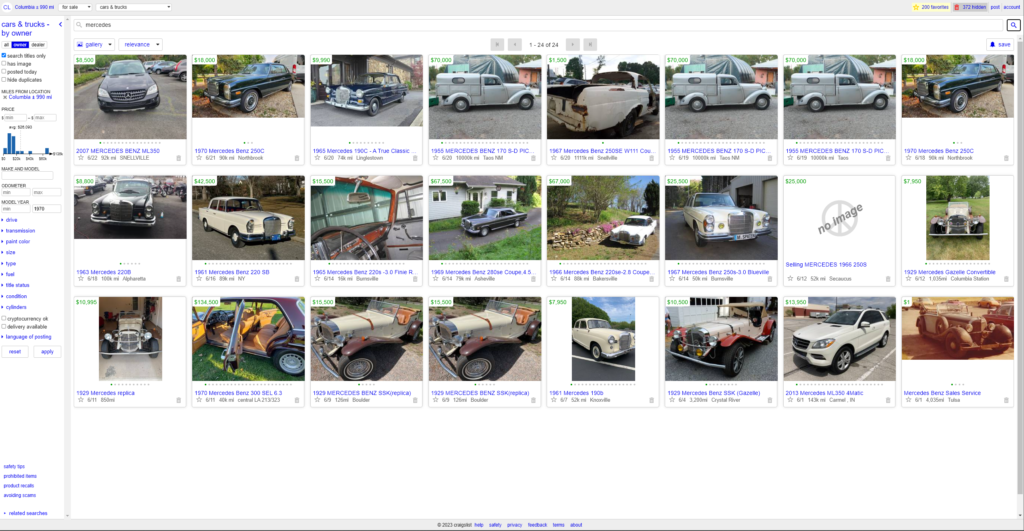Check the posted today filter

[x=4, y=72]
